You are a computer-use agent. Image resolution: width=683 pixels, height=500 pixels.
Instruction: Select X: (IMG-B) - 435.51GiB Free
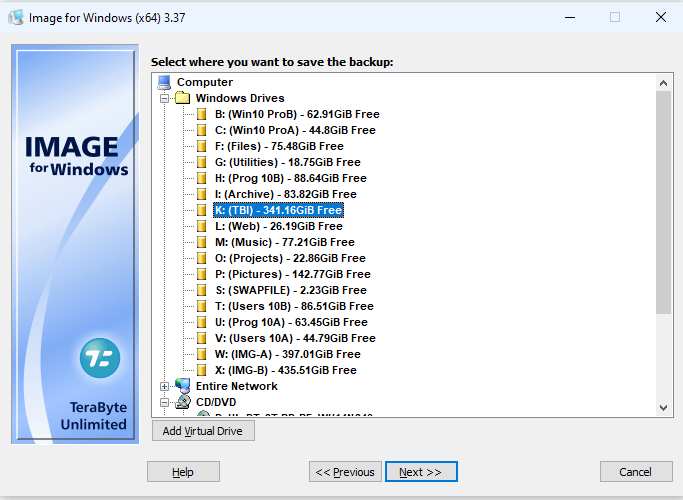coord(285,370)
